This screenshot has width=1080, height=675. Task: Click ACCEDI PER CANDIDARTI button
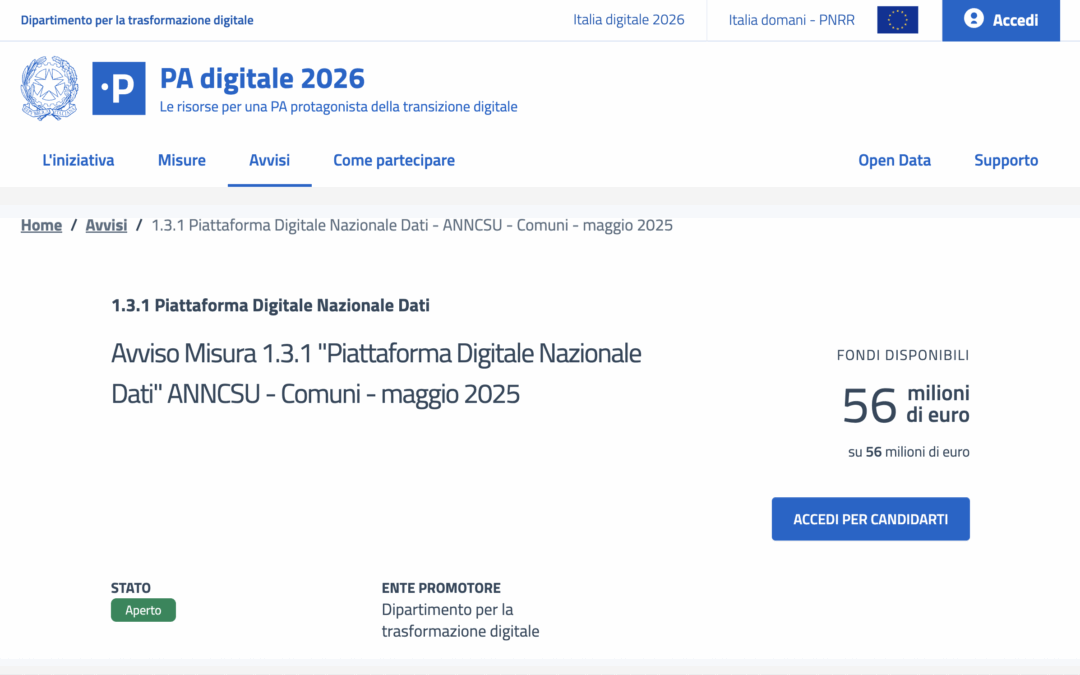[x=871, y=519]
